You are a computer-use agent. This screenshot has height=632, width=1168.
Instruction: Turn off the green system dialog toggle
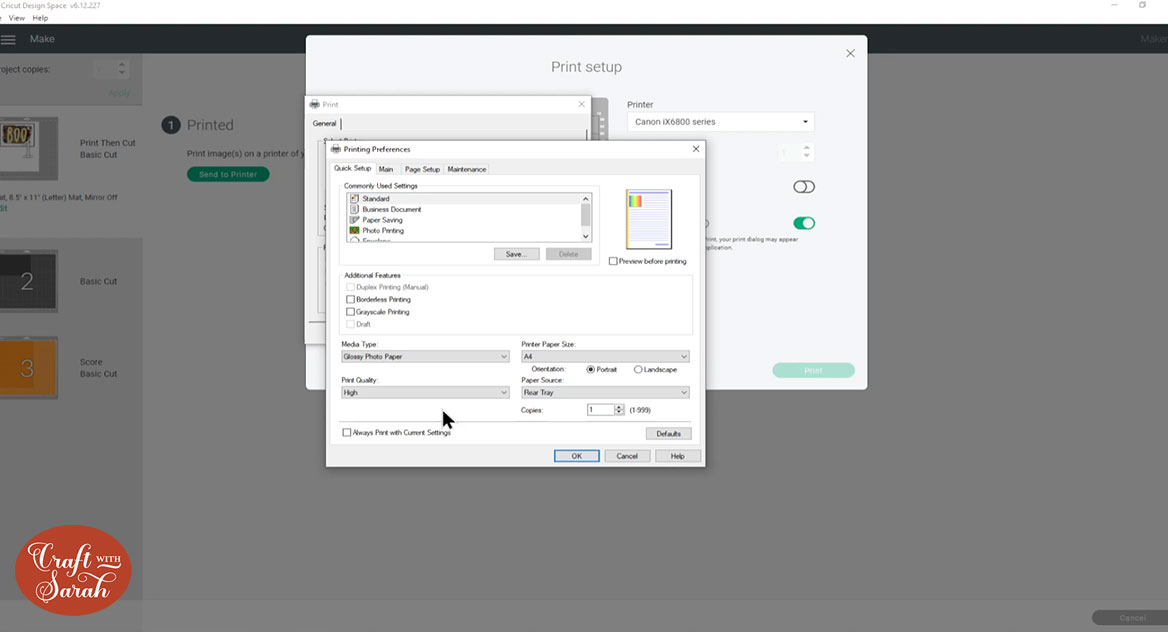(x=804, y=224)
